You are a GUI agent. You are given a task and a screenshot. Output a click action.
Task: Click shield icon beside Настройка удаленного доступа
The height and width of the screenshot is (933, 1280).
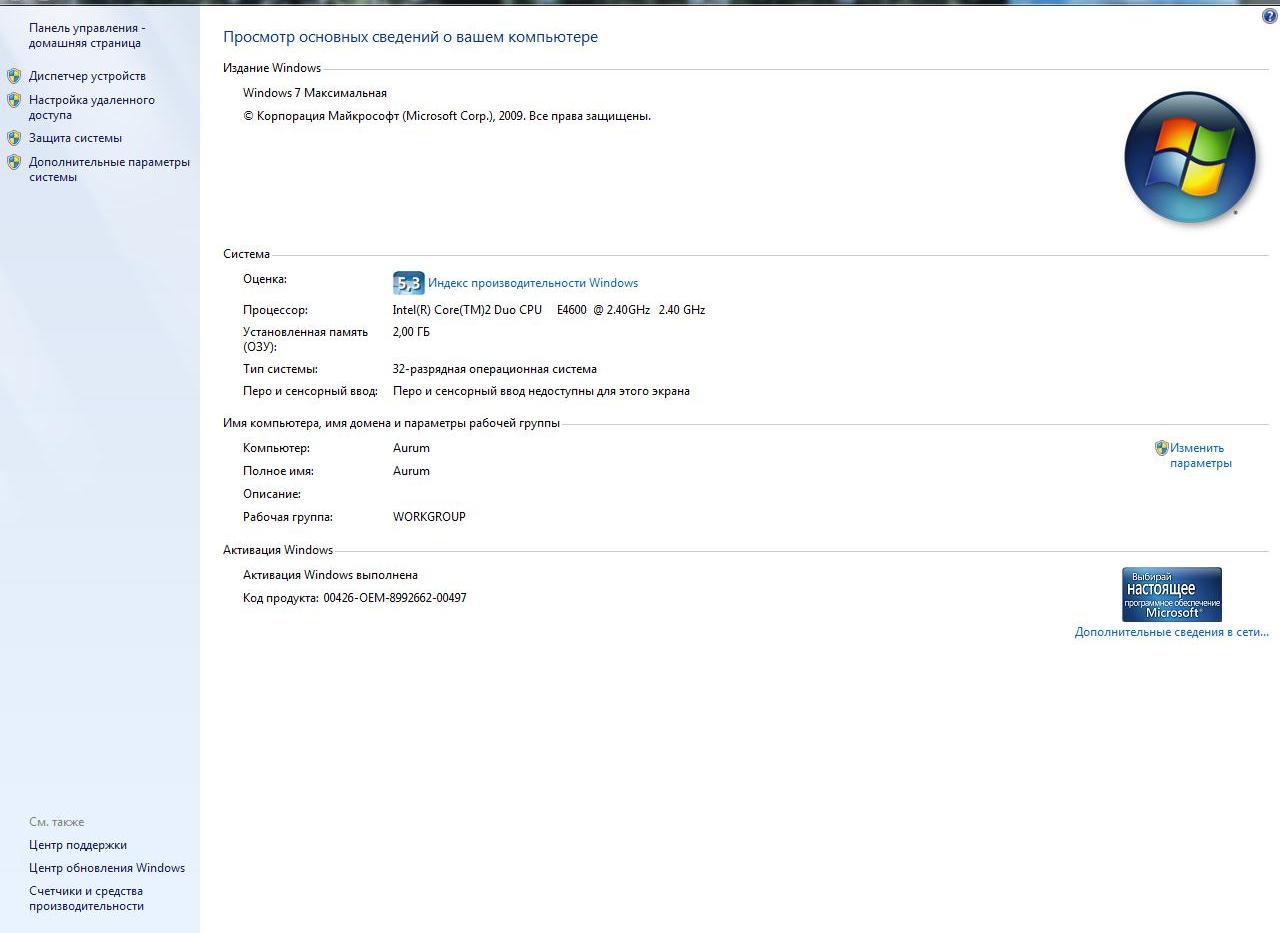[x=14, y=100]
